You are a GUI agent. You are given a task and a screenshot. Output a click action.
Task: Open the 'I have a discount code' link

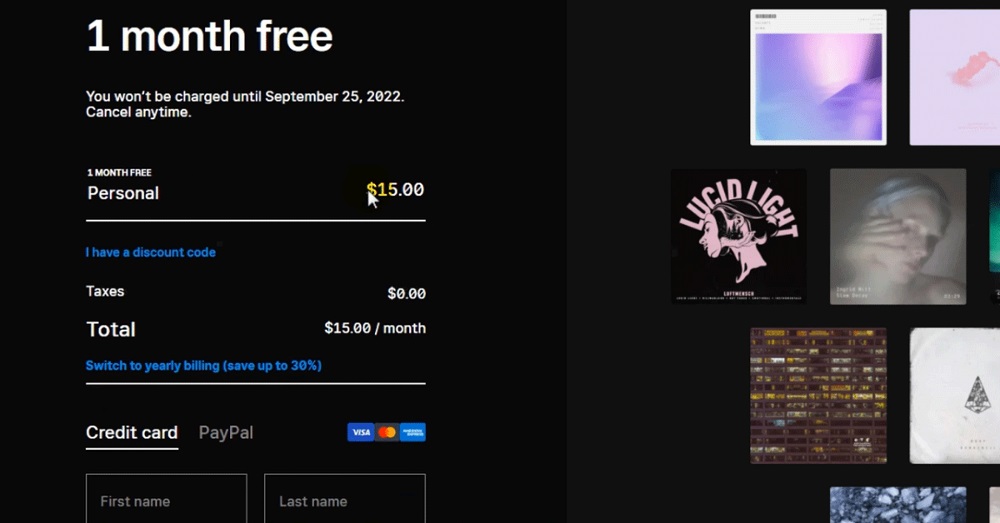[x=151, y=252]
